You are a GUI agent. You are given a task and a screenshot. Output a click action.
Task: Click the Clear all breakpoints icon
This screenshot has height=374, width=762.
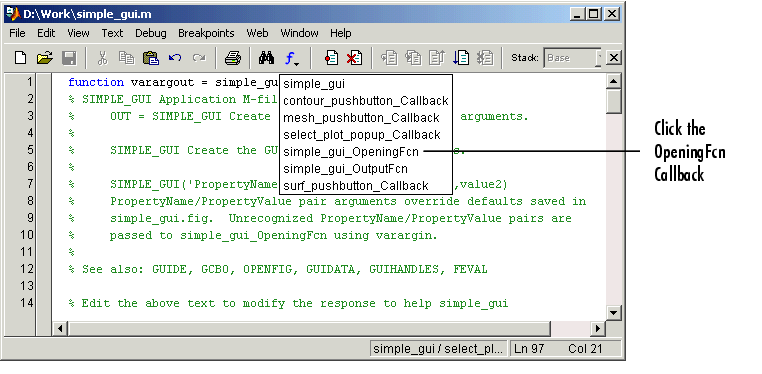[354, 58]
